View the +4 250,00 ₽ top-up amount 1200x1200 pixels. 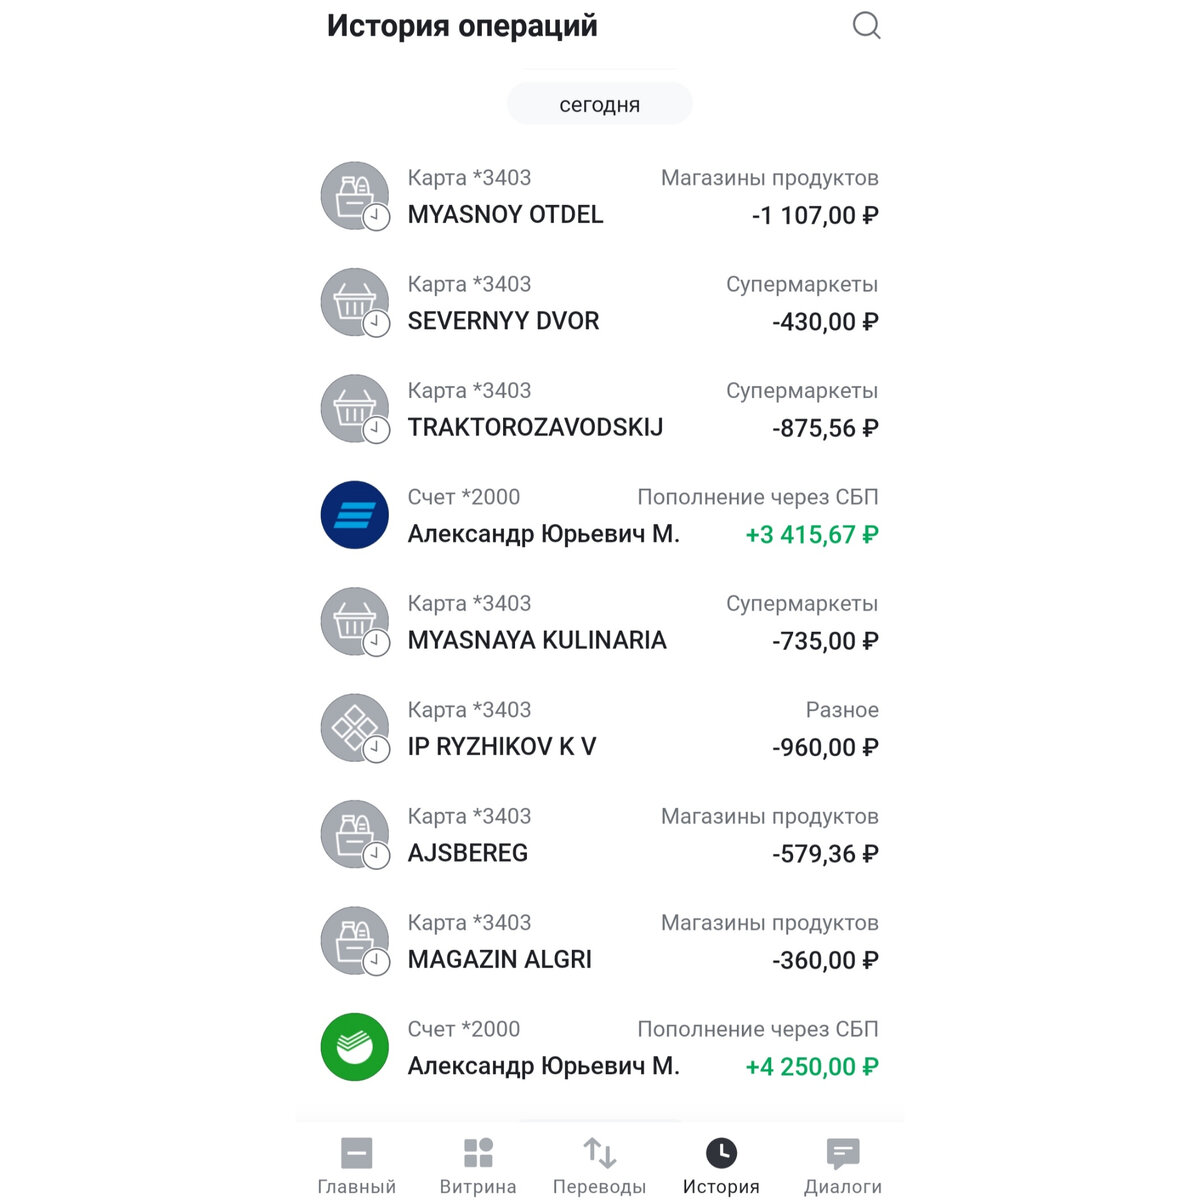click(812, 1067)
